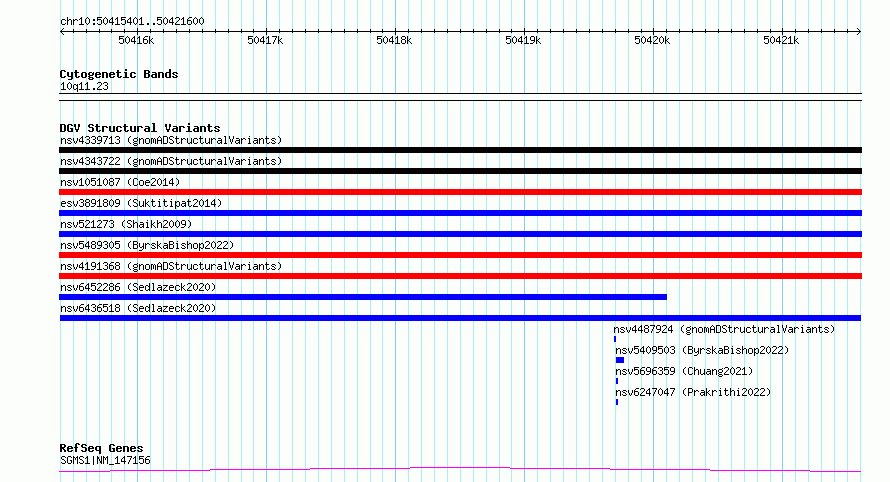Screen dimensions: 890x482
Task: Click the small blue marker under nsv4487924
Action: click(615, 339)
